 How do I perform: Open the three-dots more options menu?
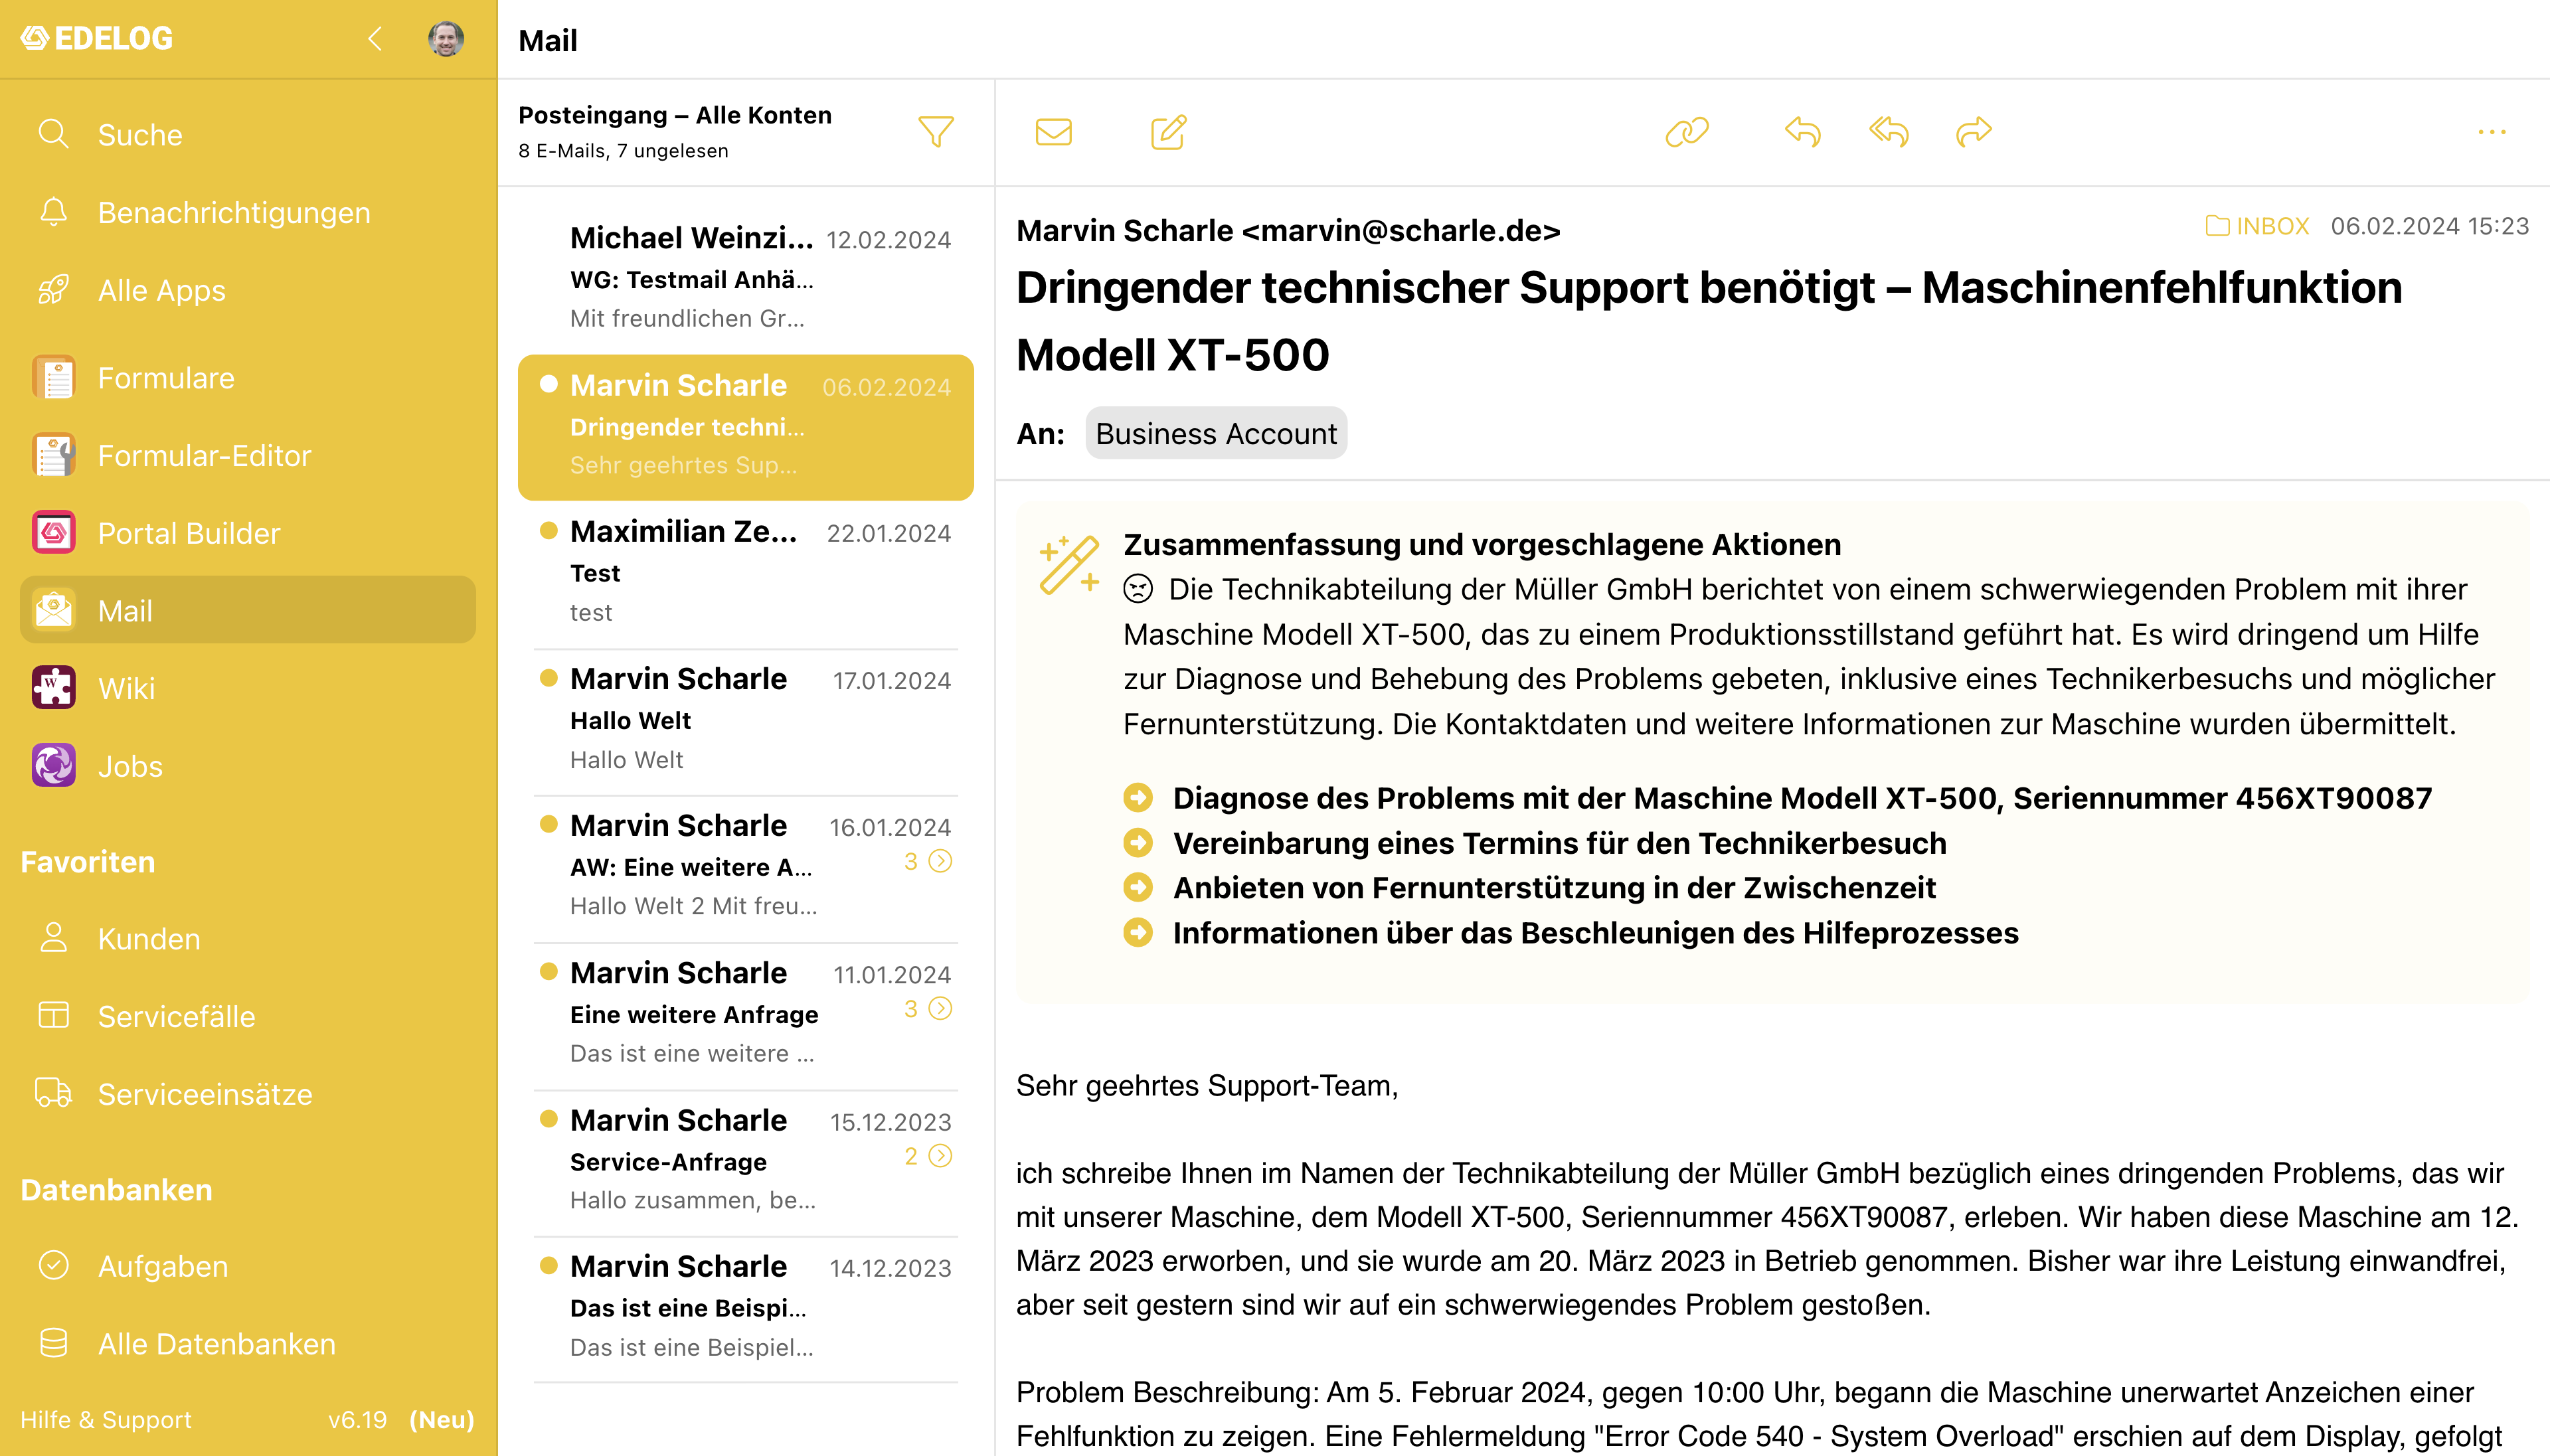(2492, 132)
